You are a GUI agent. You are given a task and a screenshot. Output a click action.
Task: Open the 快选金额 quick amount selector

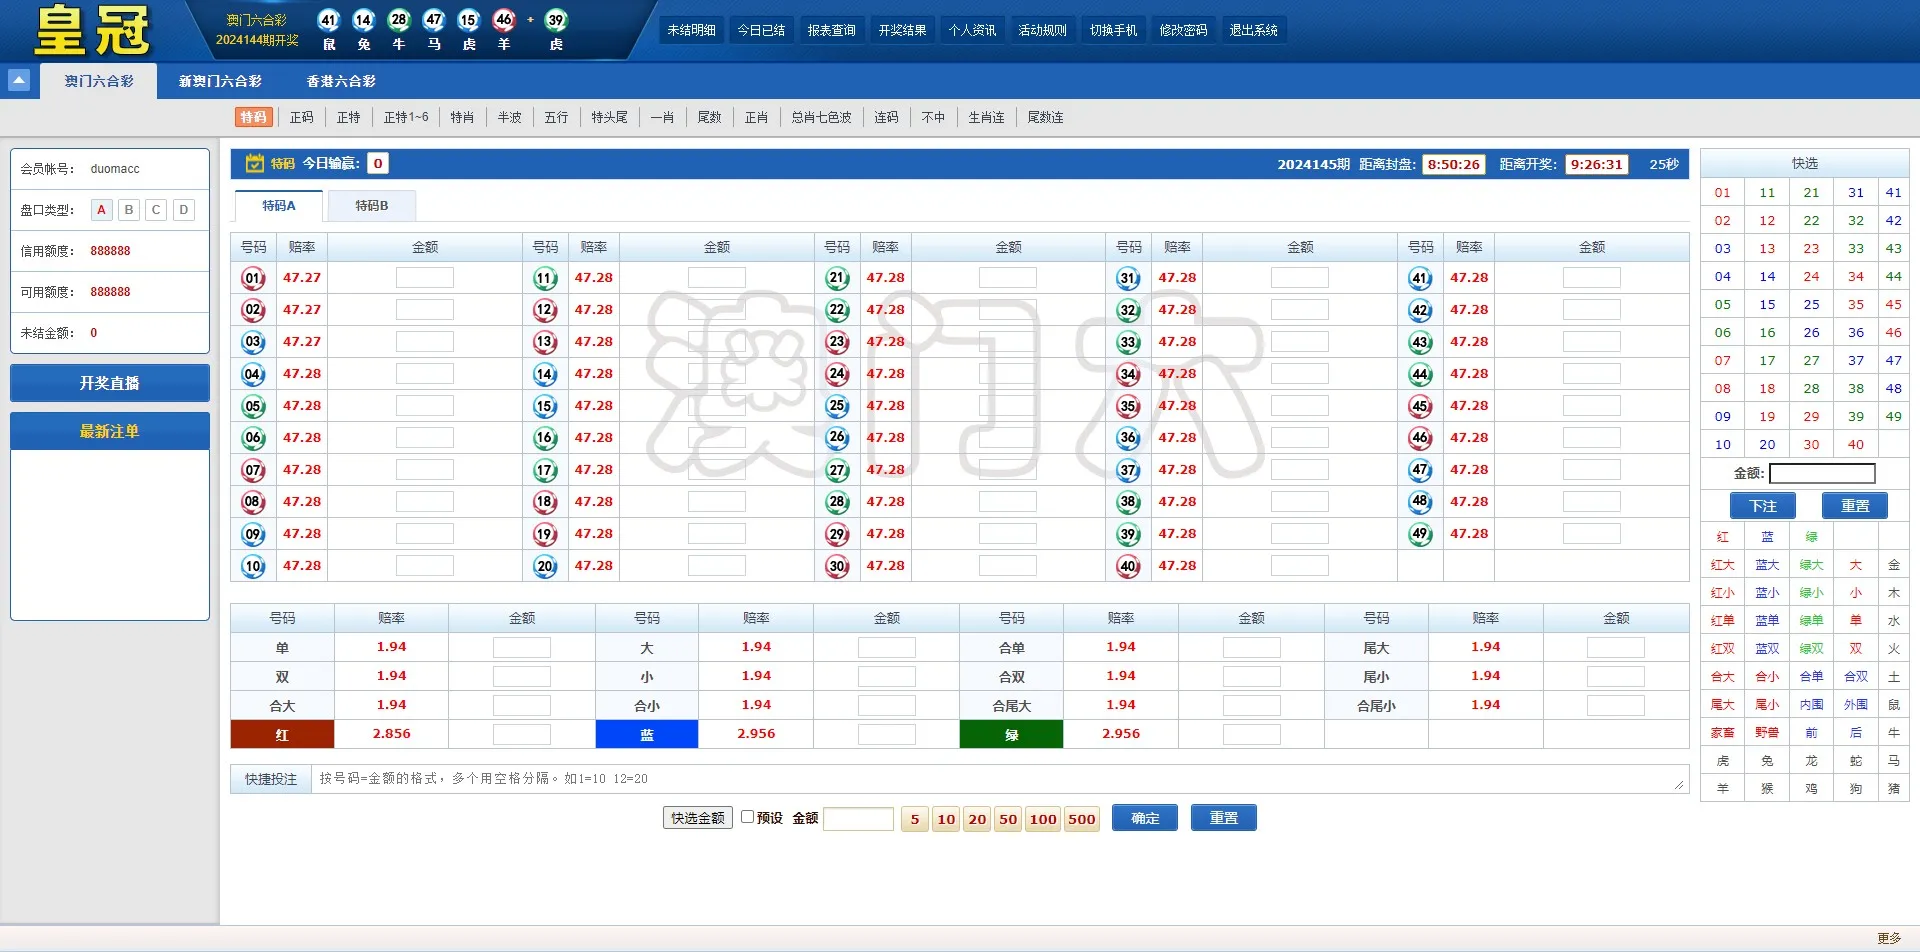coord(697,818)
